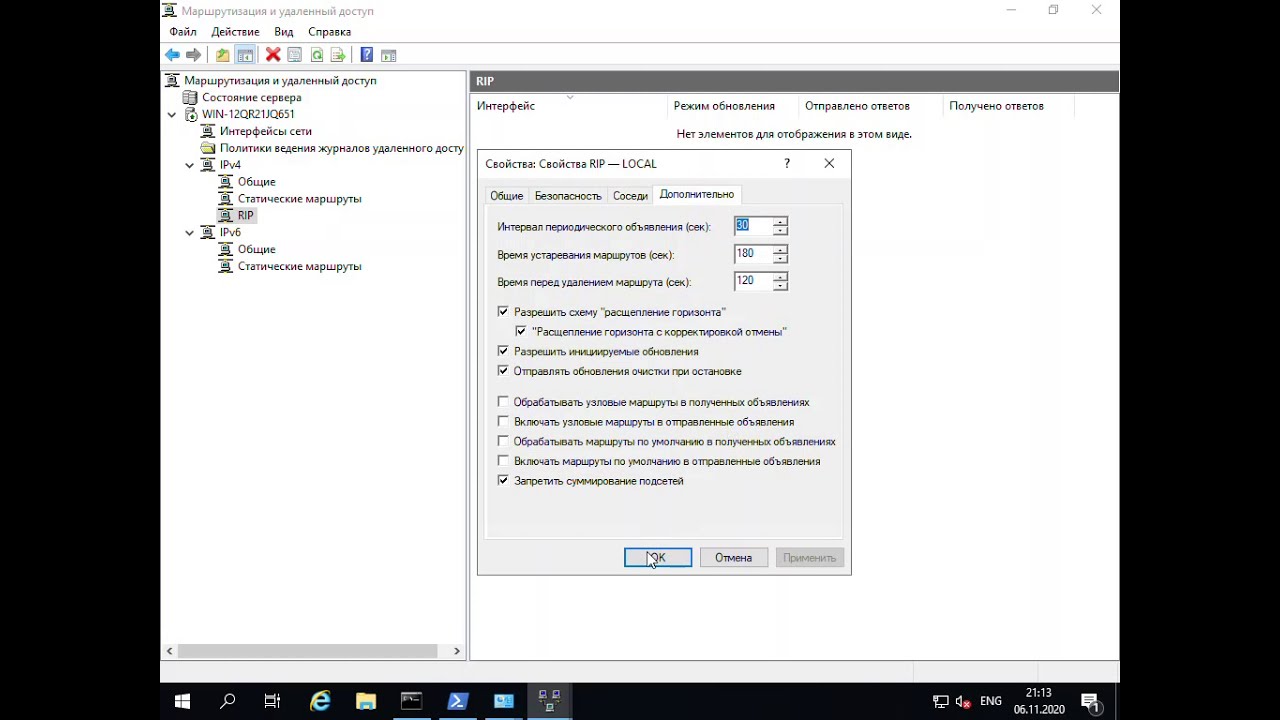Viewport: 1280px width, 720px height.
Task: Open the Действие menu
Action: [x=235, y=32]
